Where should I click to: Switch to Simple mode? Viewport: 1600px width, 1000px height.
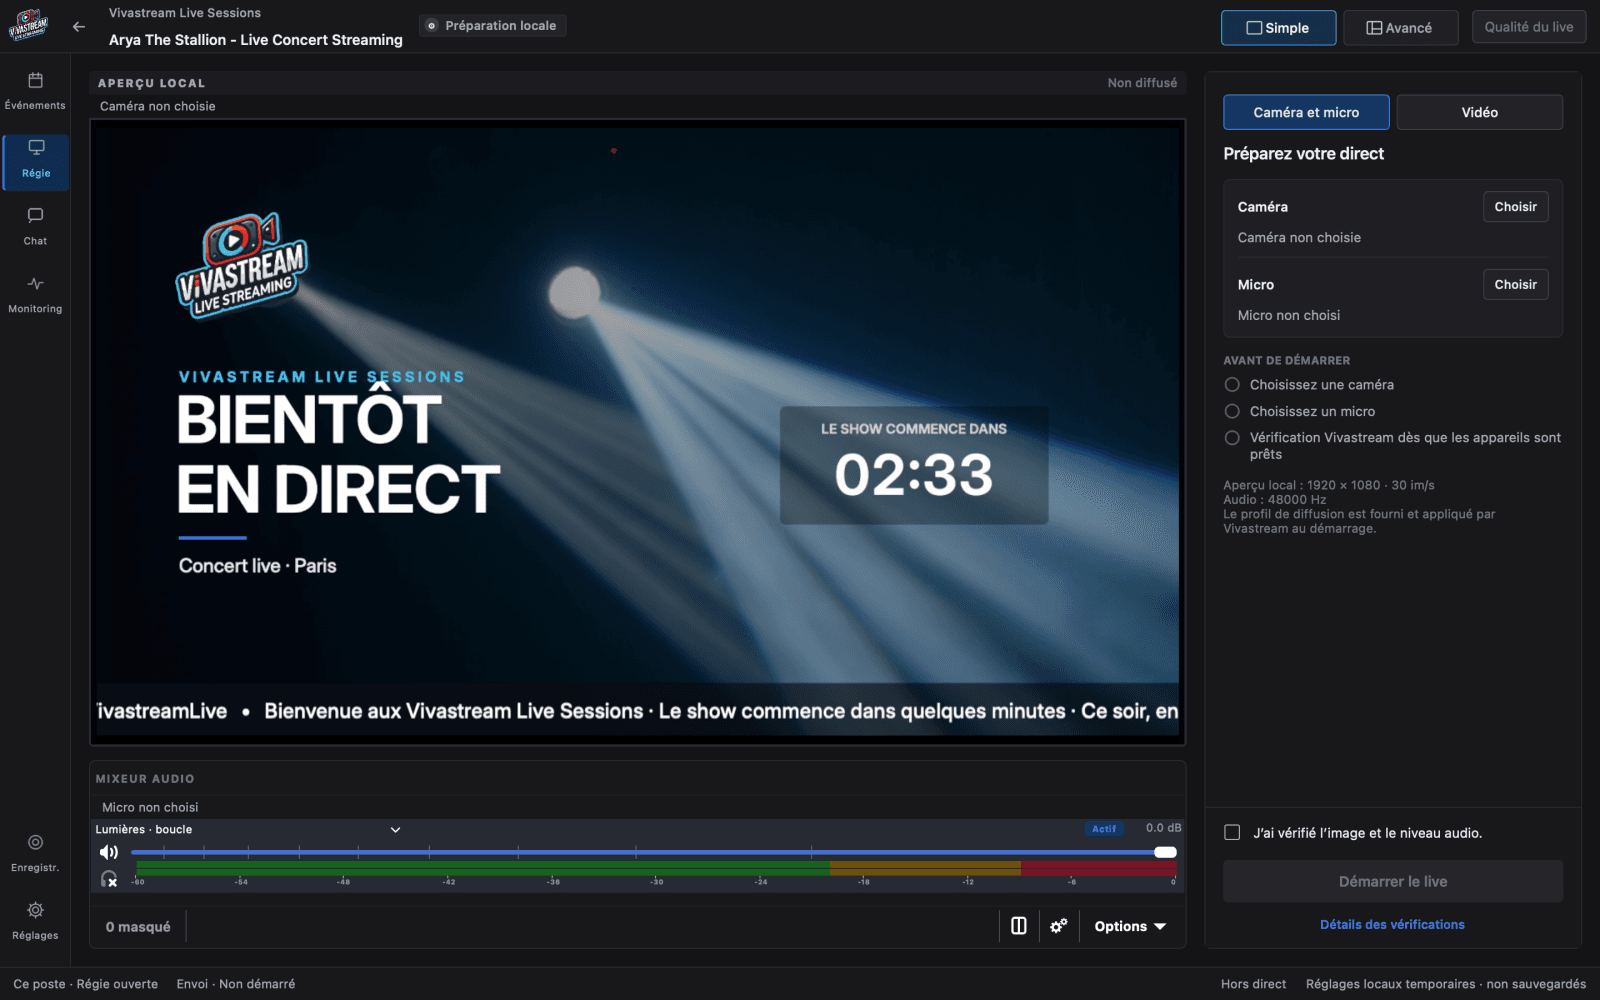(x=1278, y=28)
